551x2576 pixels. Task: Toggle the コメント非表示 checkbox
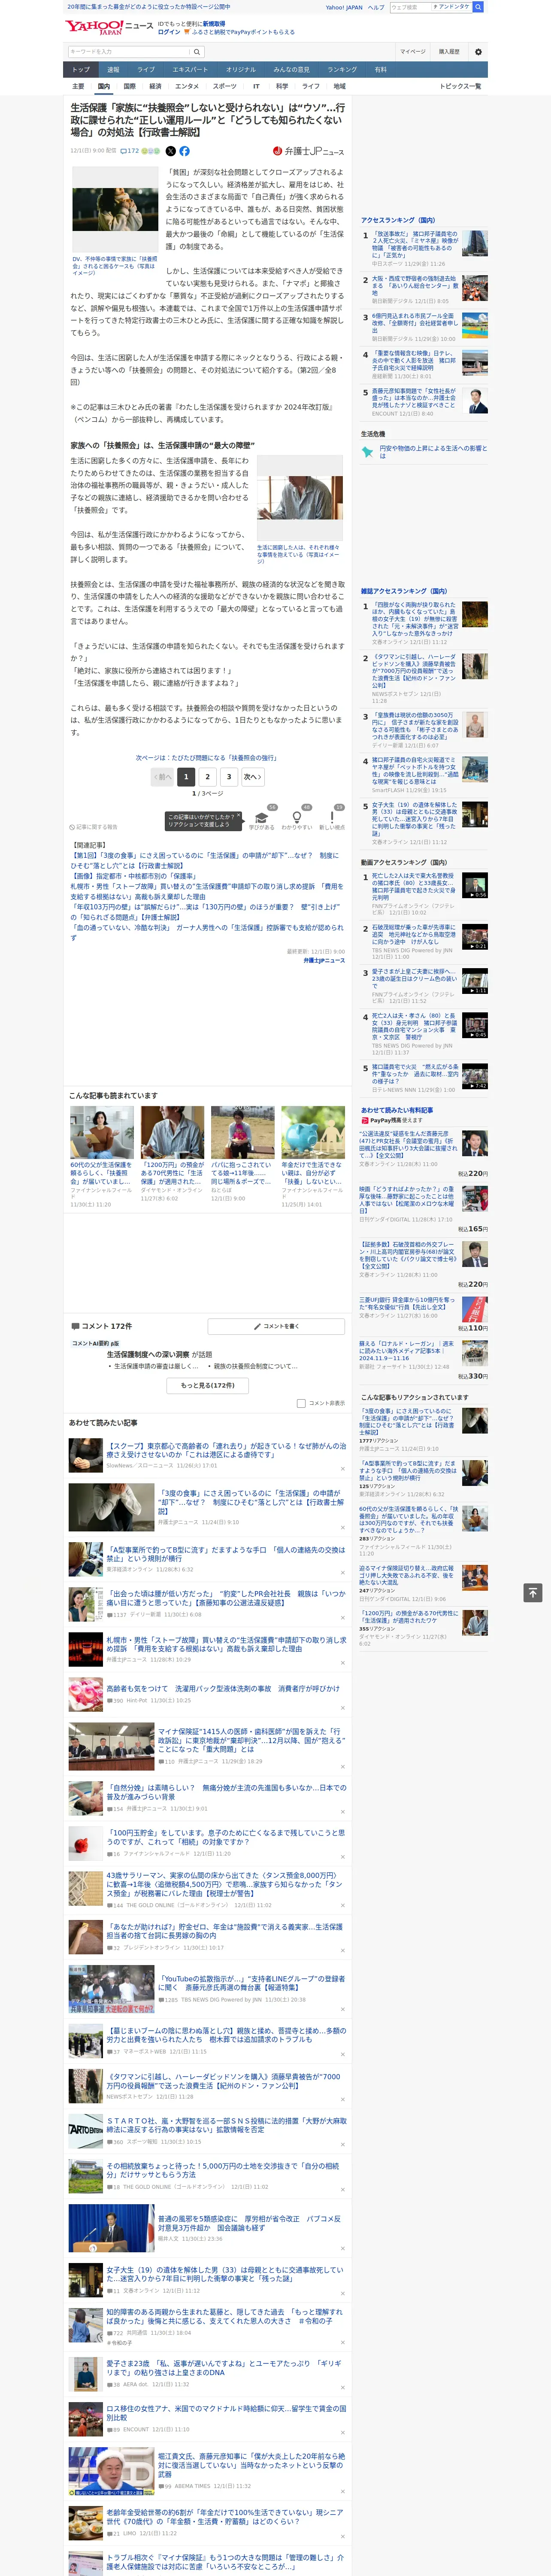pyautogui.click(x=301, y=1403)
